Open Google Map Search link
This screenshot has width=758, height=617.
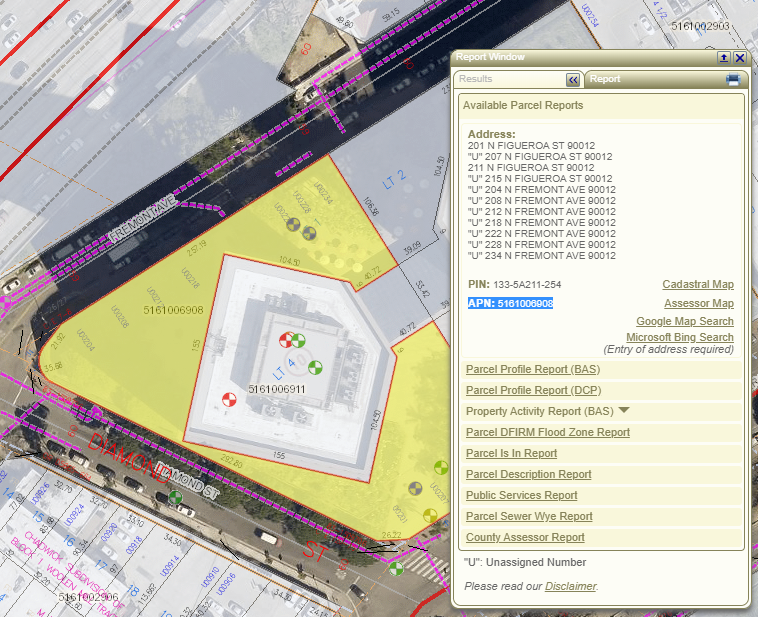(685, 321)
